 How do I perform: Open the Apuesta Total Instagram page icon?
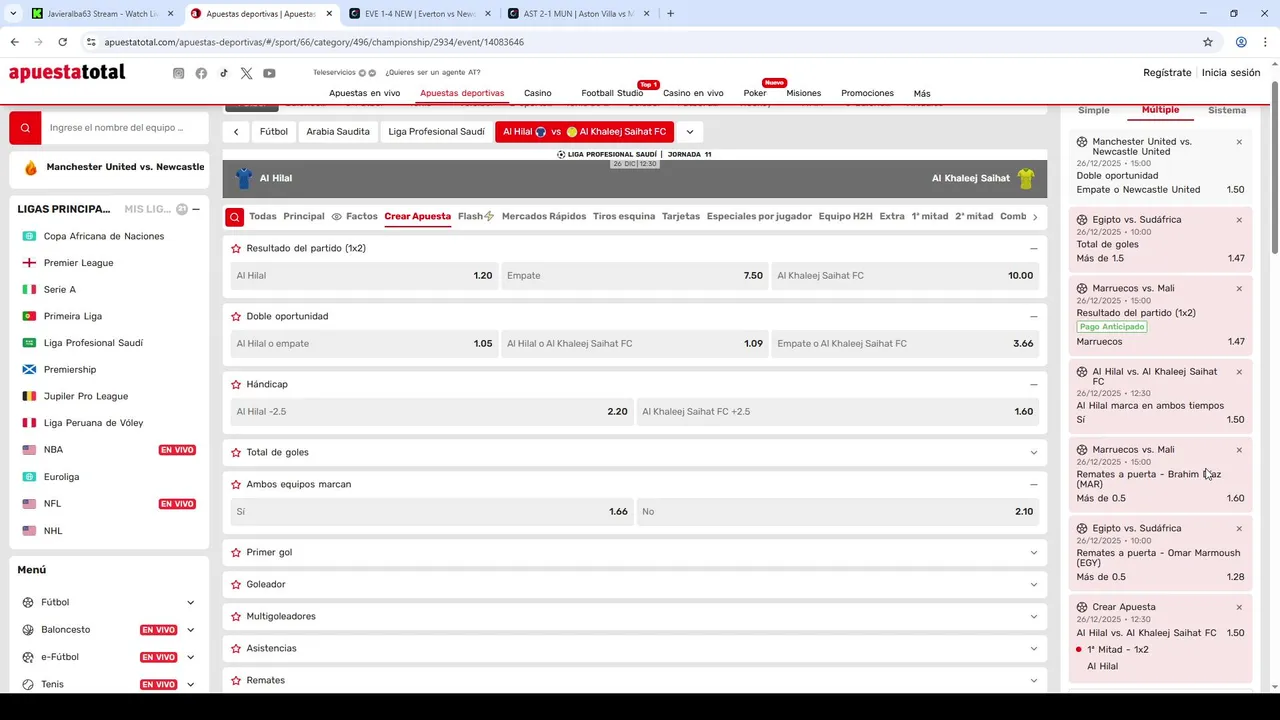tap(178, 73)
